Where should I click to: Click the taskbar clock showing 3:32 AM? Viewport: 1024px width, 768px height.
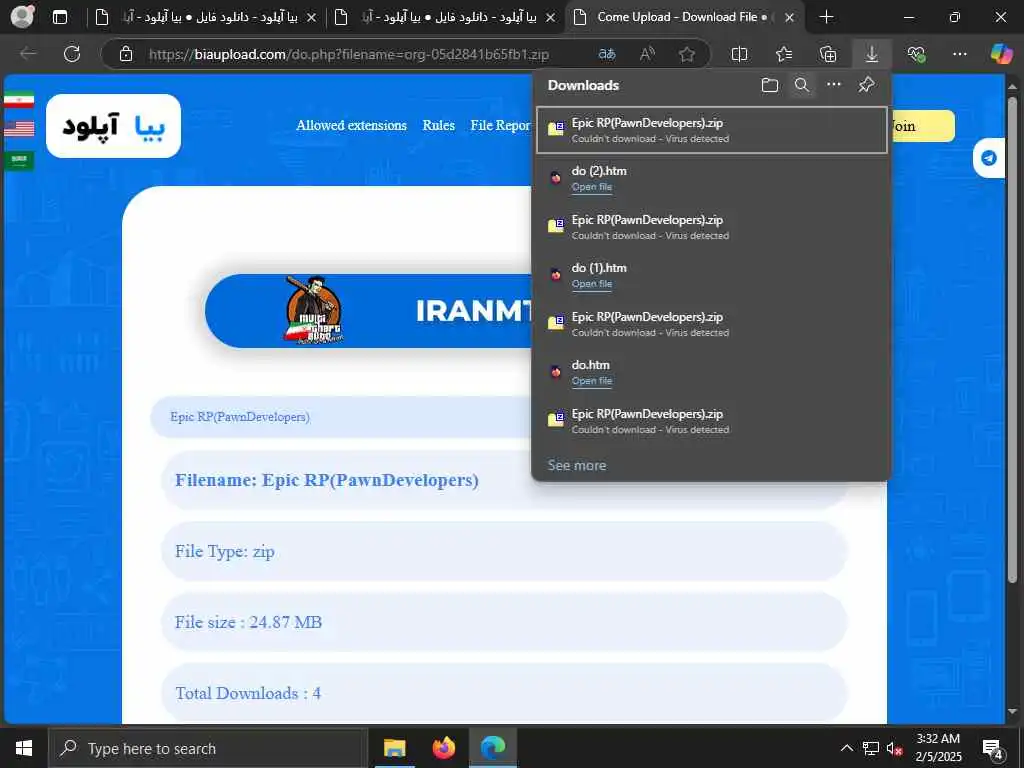point(938,748)
